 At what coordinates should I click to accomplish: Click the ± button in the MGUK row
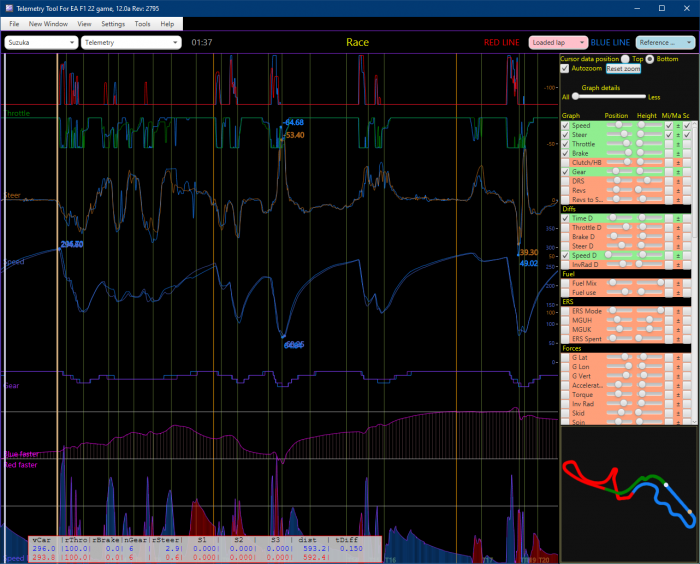(x=678, y=330)
